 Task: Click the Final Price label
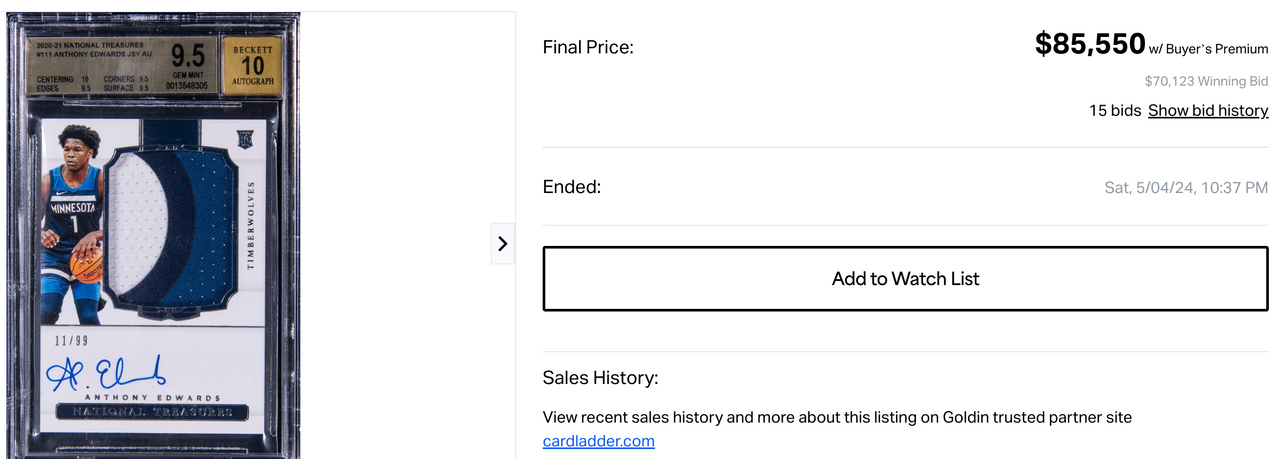[x=588, y=47]
